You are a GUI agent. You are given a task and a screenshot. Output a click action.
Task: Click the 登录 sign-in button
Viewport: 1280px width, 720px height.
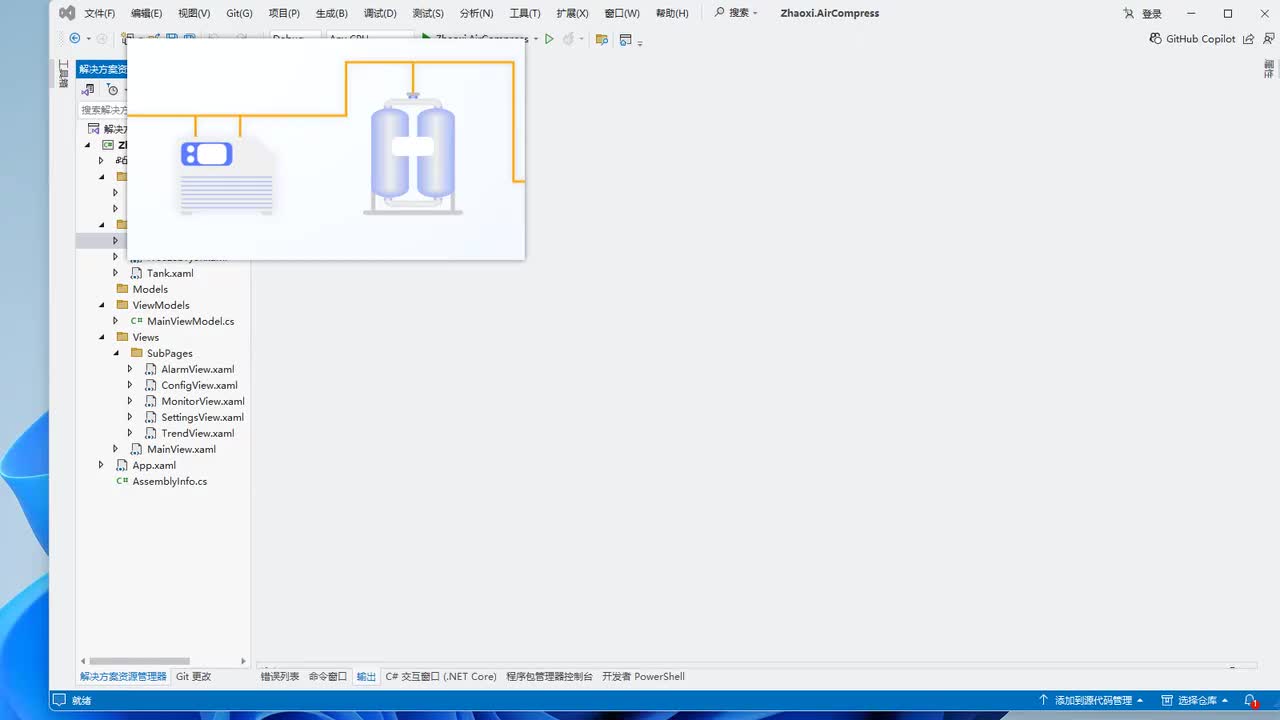pos(1152,14)
